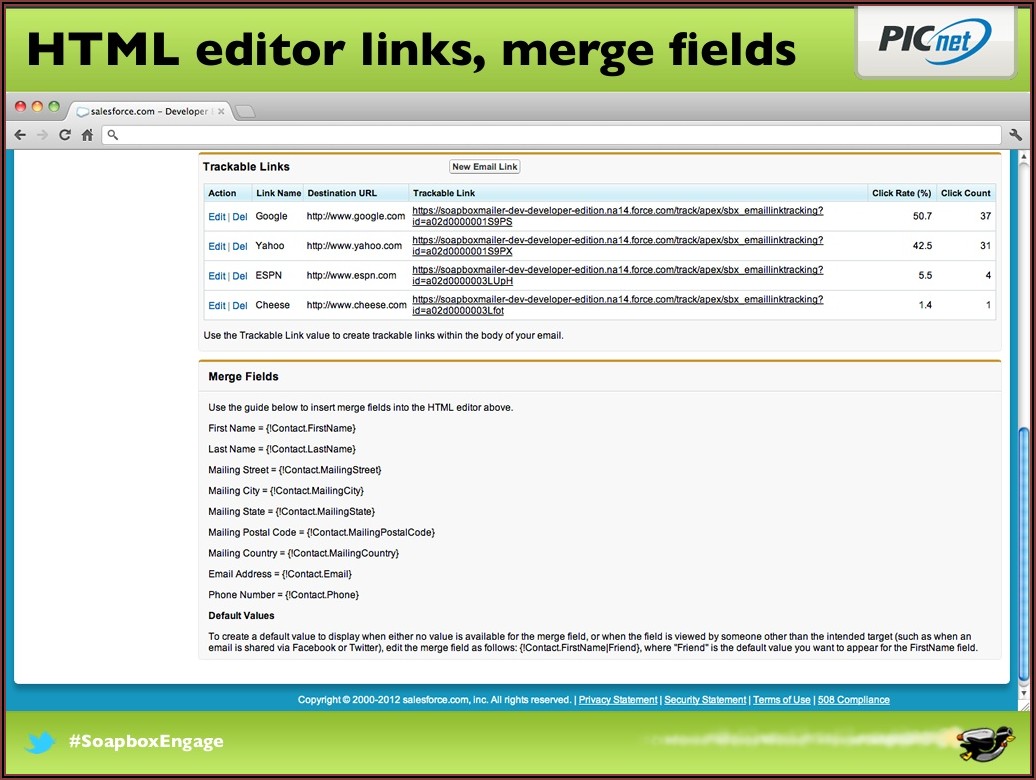Screen dimensions: 1036x780
Task: Click the page vertical scrollbar thumb
Action: [x=1023, y=553]
